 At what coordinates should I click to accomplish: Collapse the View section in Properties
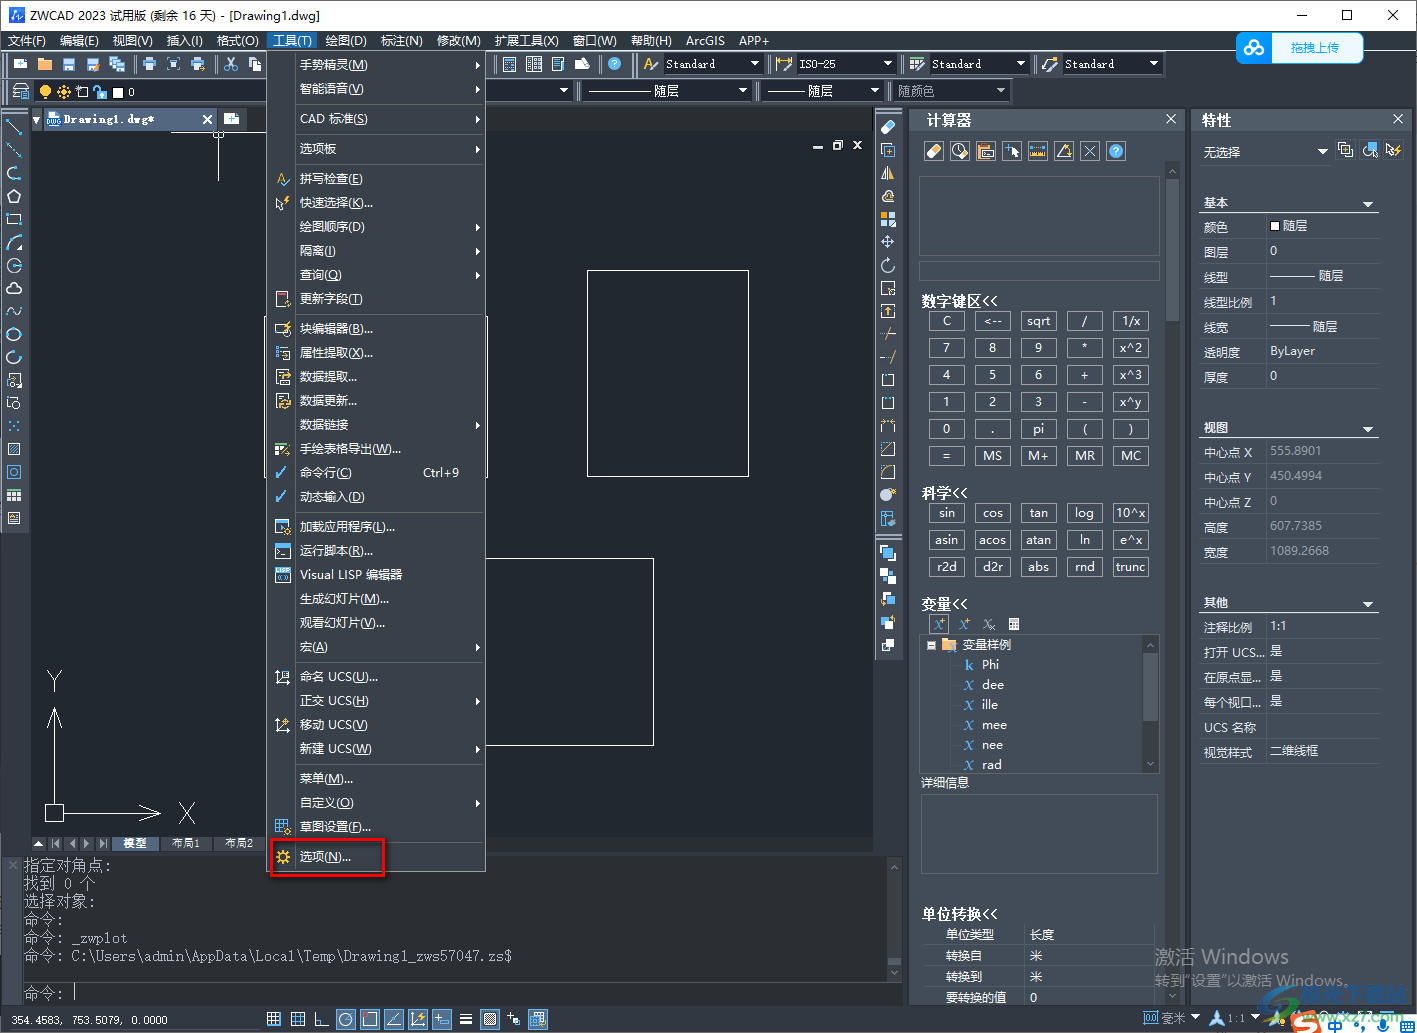pos(1368,429)
